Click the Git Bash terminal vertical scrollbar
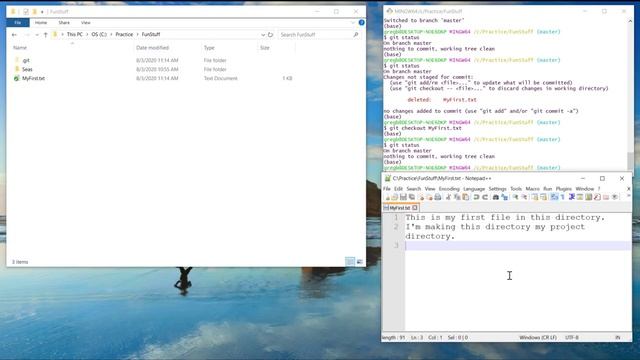 click(x=631, y=94)
